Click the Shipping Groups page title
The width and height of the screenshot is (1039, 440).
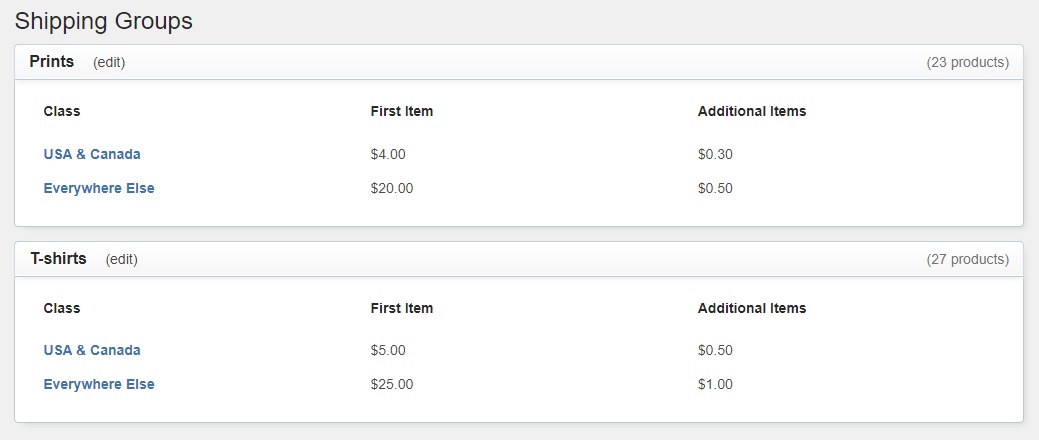coord(103,21)
